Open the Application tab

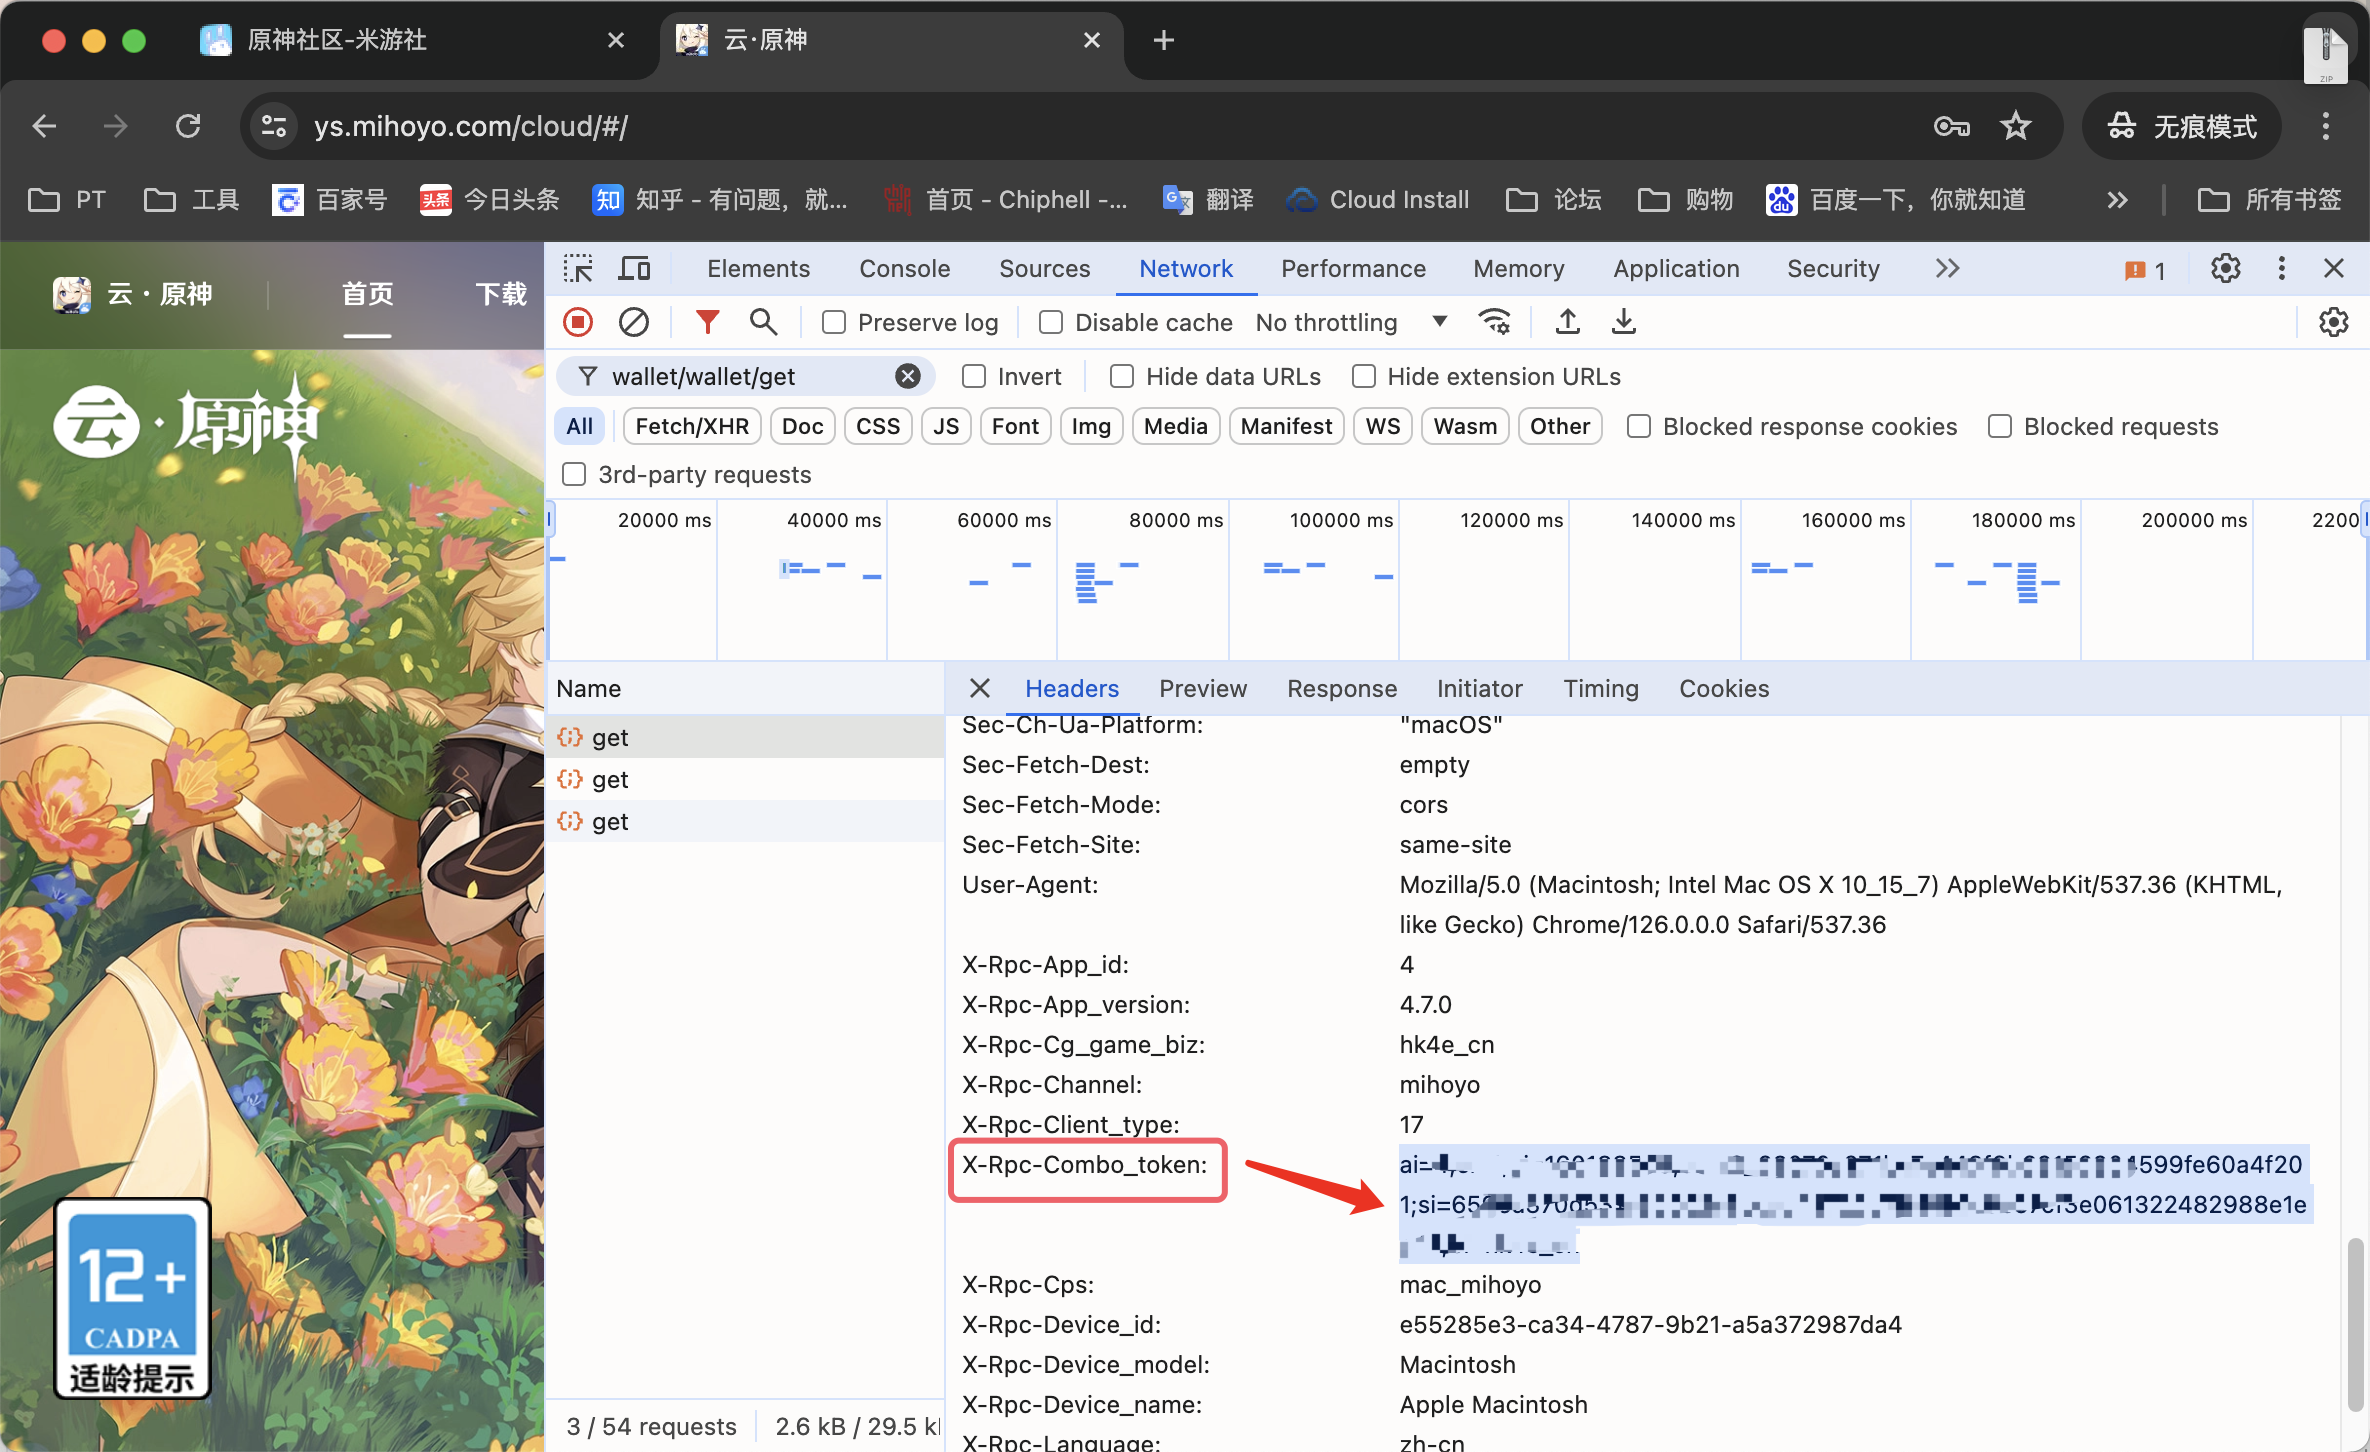pyautogui.click(x=1676, y=269)
